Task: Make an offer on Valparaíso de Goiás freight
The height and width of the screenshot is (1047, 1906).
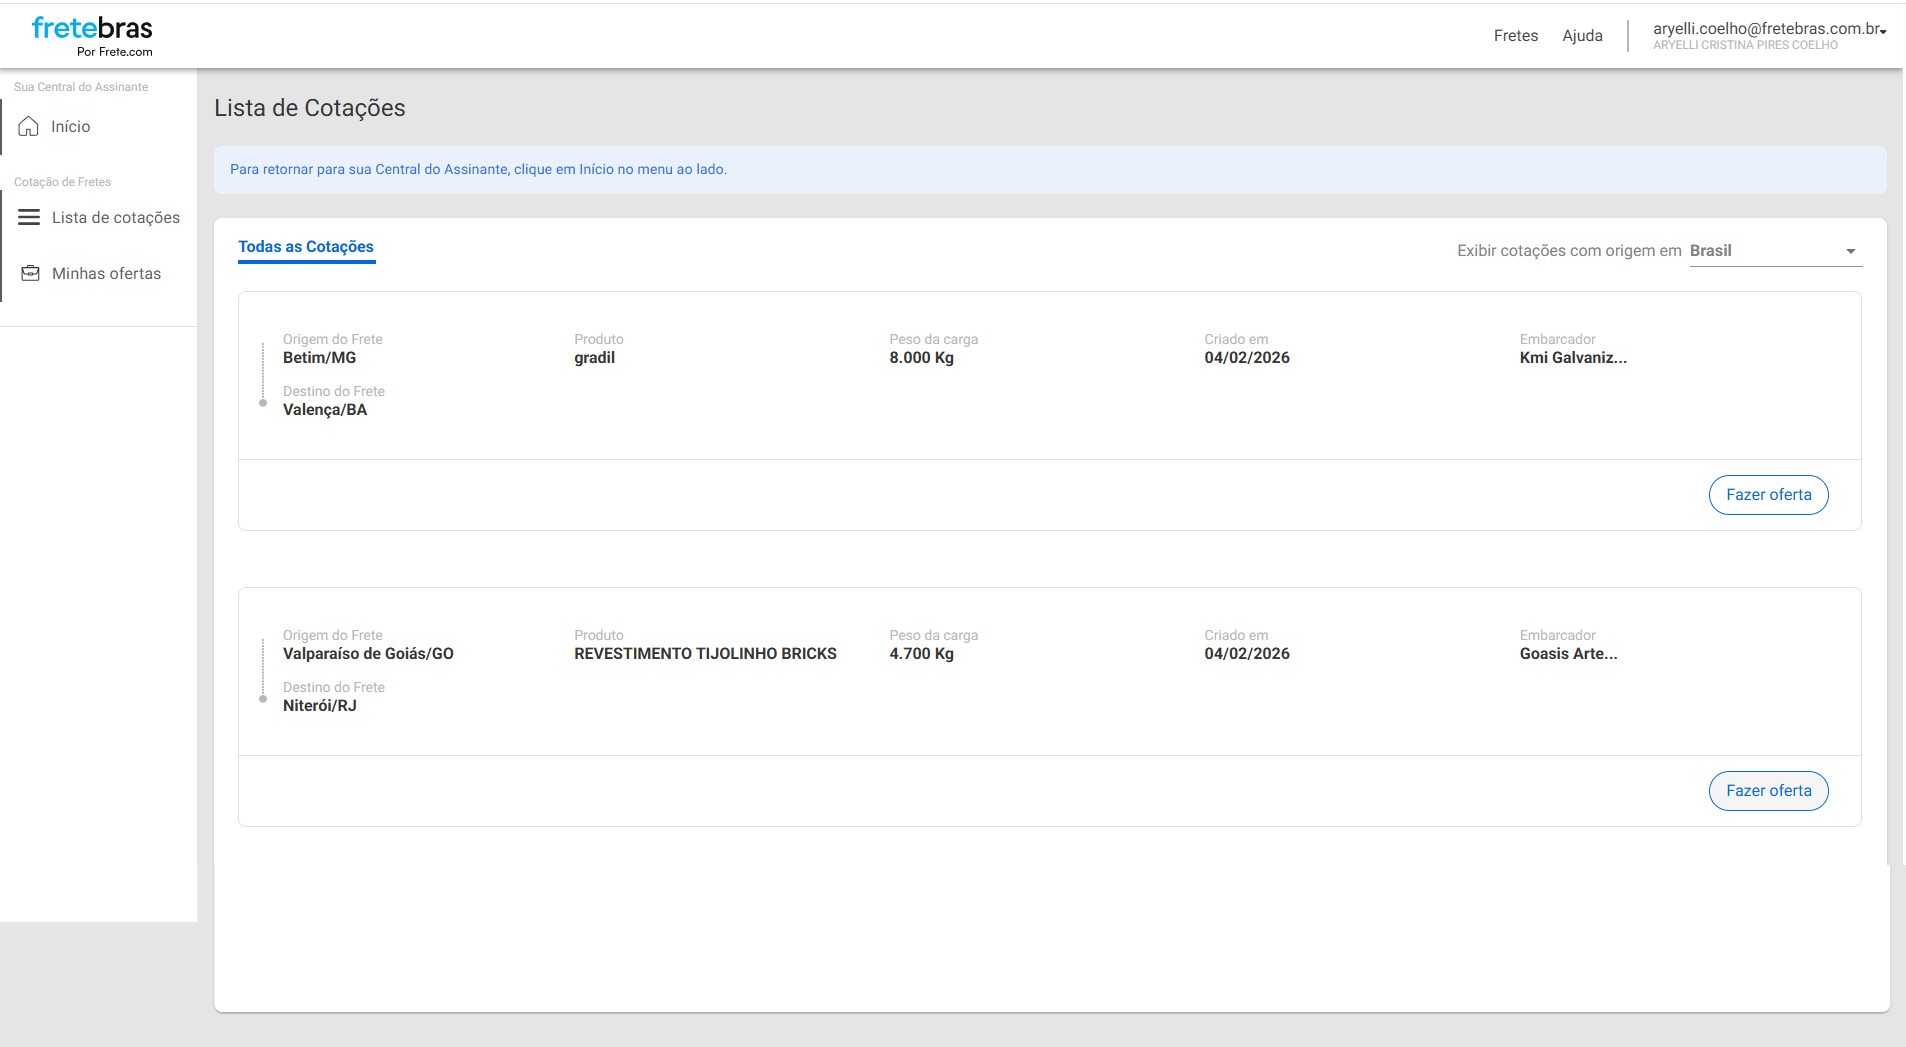Action: point(1768,791)
